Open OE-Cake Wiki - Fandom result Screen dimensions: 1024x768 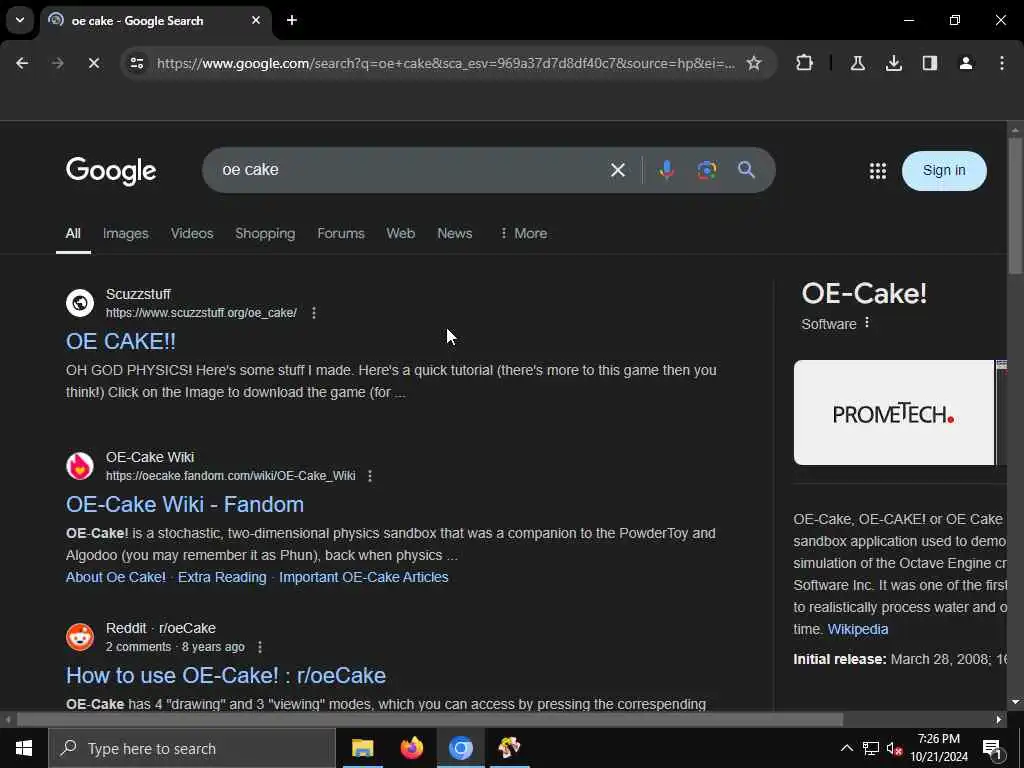tap(185, 504)
